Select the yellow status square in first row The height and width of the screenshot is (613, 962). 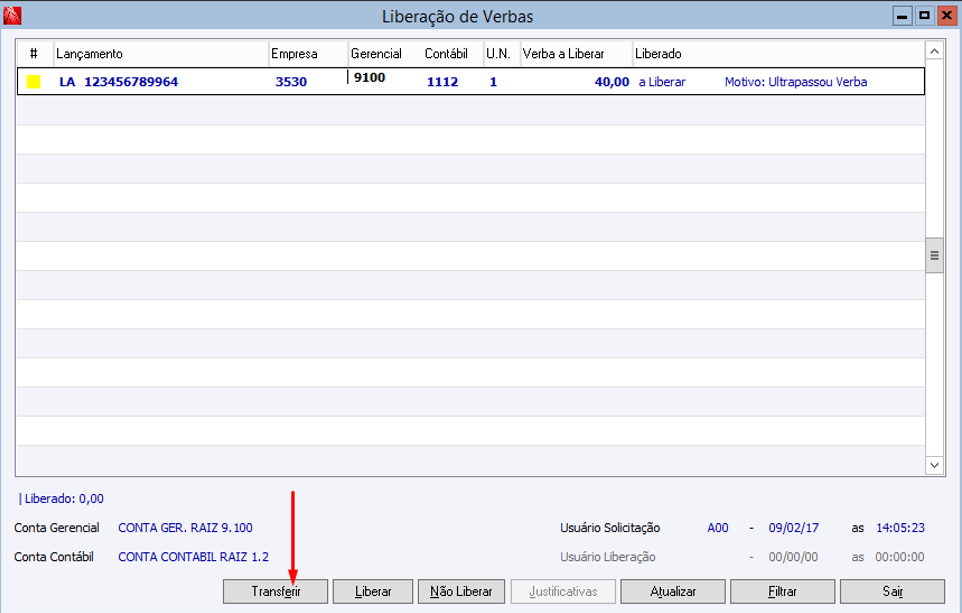[34, 82]
